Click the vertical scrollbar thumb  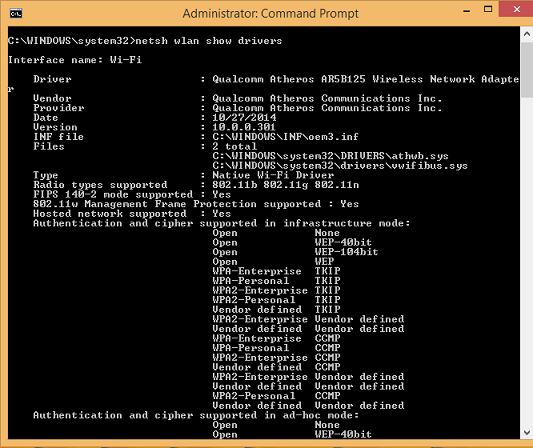(x=527, y=70)
